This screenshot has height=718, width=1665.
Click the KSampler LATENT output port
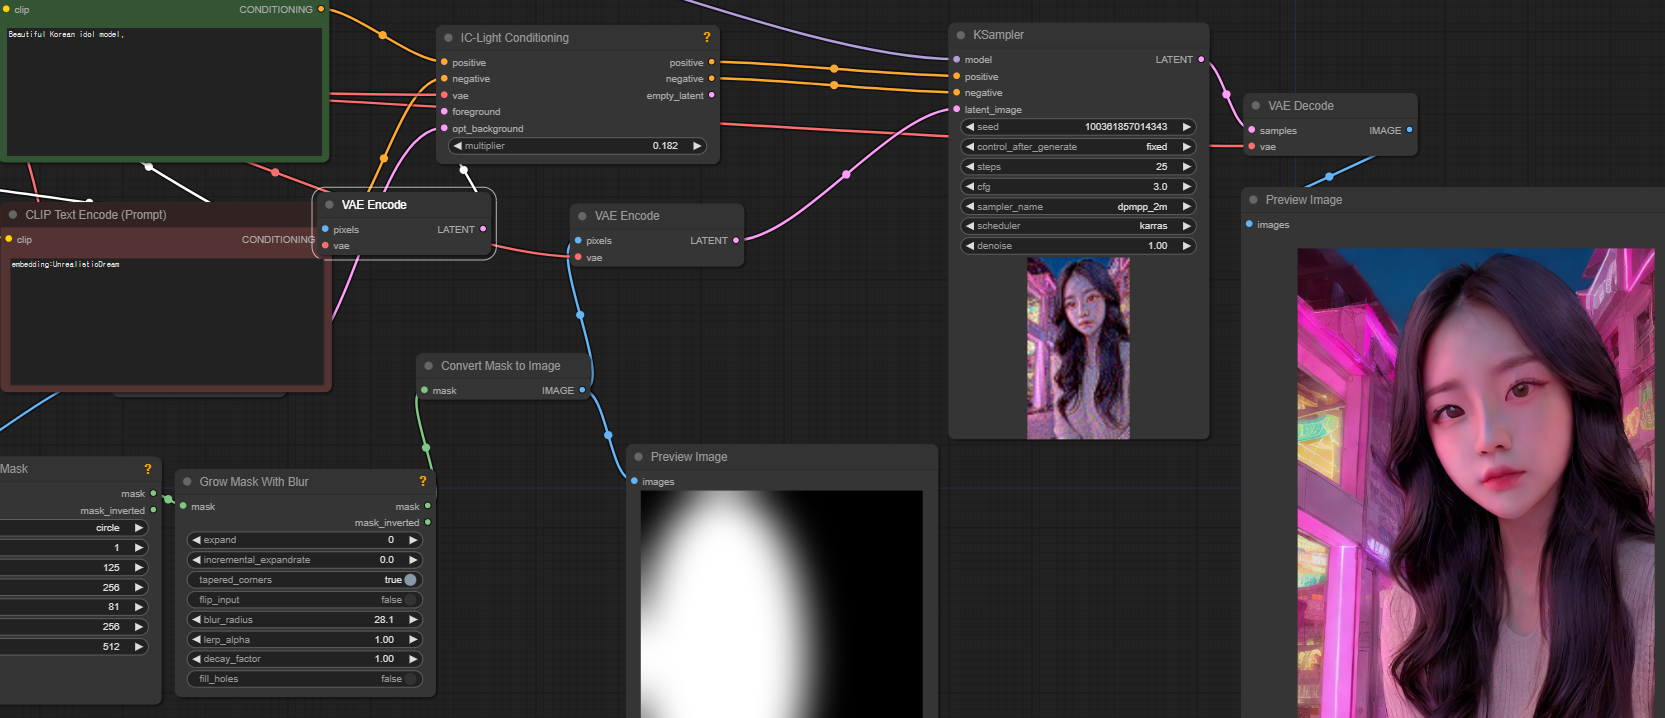(x=1201, y=59)
